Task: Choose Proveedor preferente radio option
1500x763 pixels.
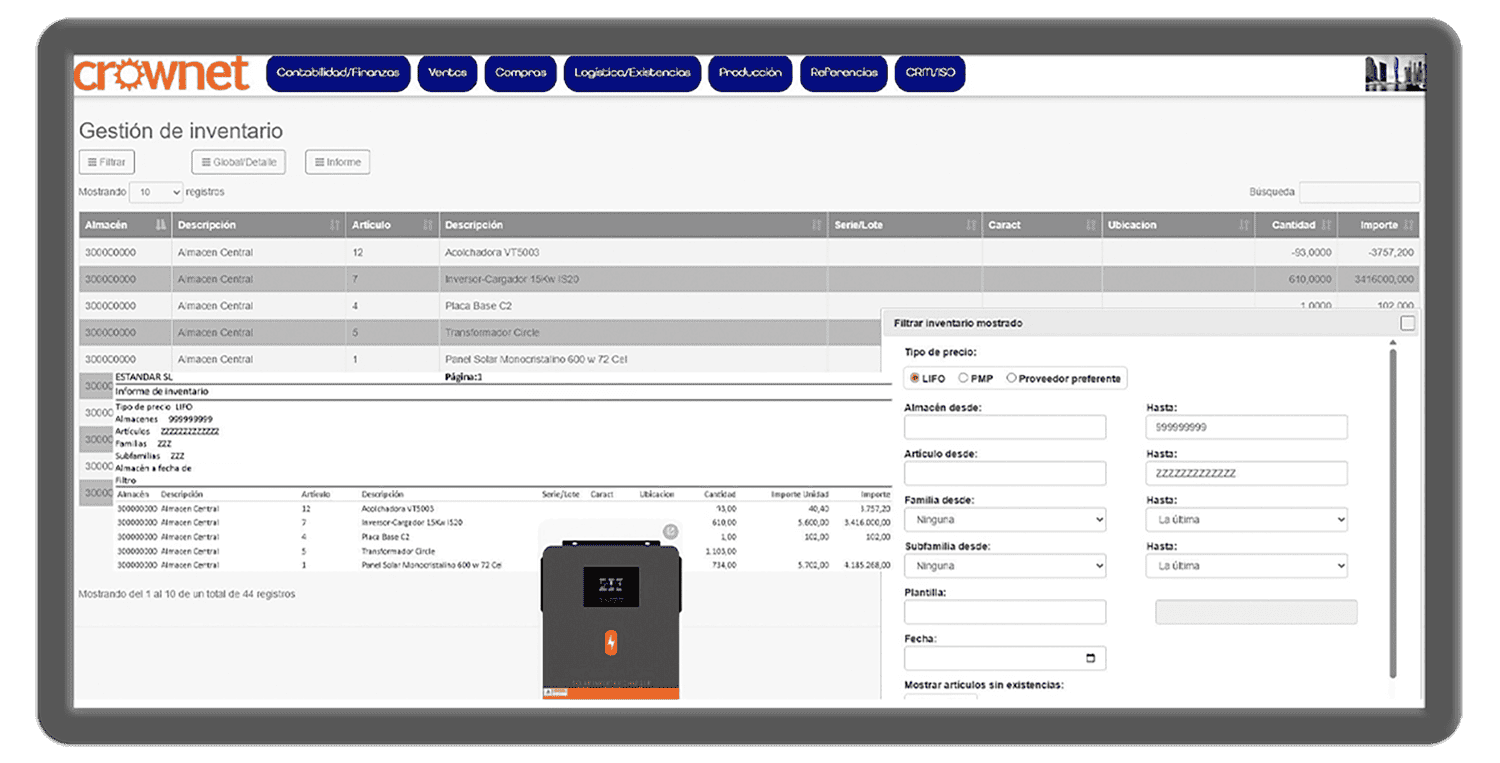Action: (x=1012, y=378)
